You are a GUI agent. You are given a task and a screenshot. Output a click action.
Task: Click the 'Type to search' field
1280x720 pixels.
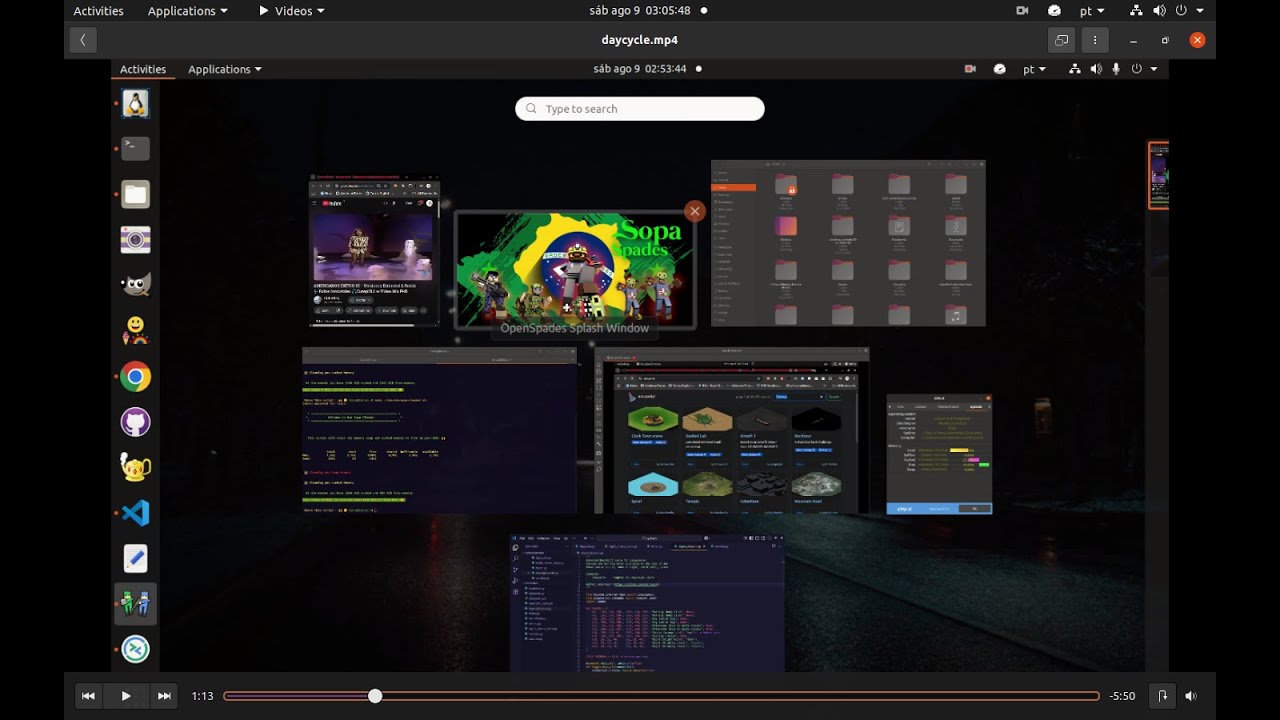click(640, 109)
